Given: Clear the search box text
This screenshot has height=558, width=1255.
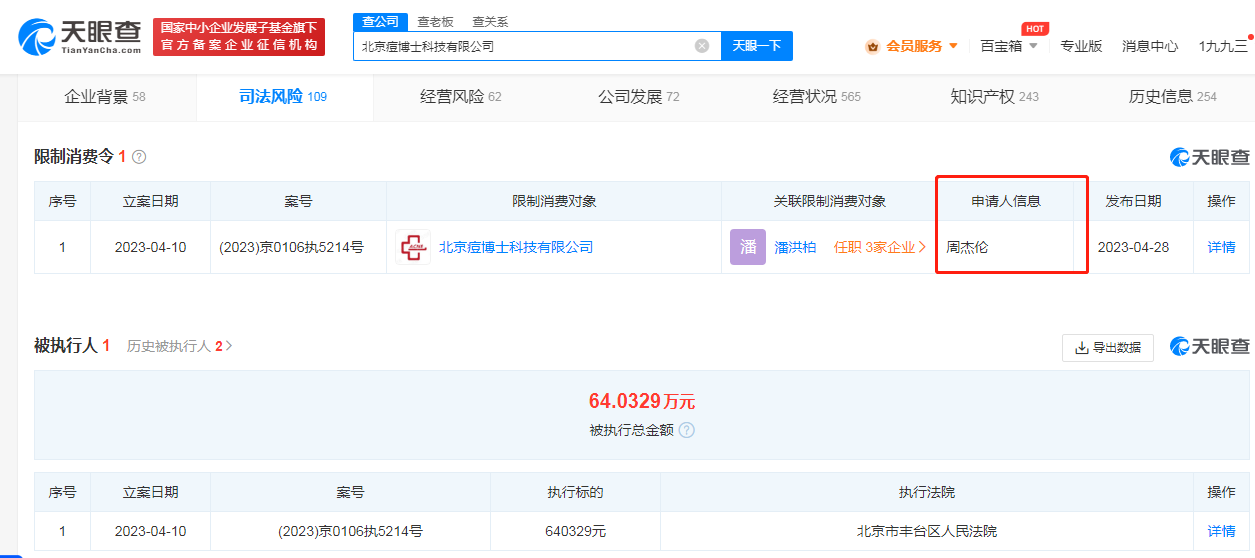Looking at the screenshot, I should coord(702,46).
